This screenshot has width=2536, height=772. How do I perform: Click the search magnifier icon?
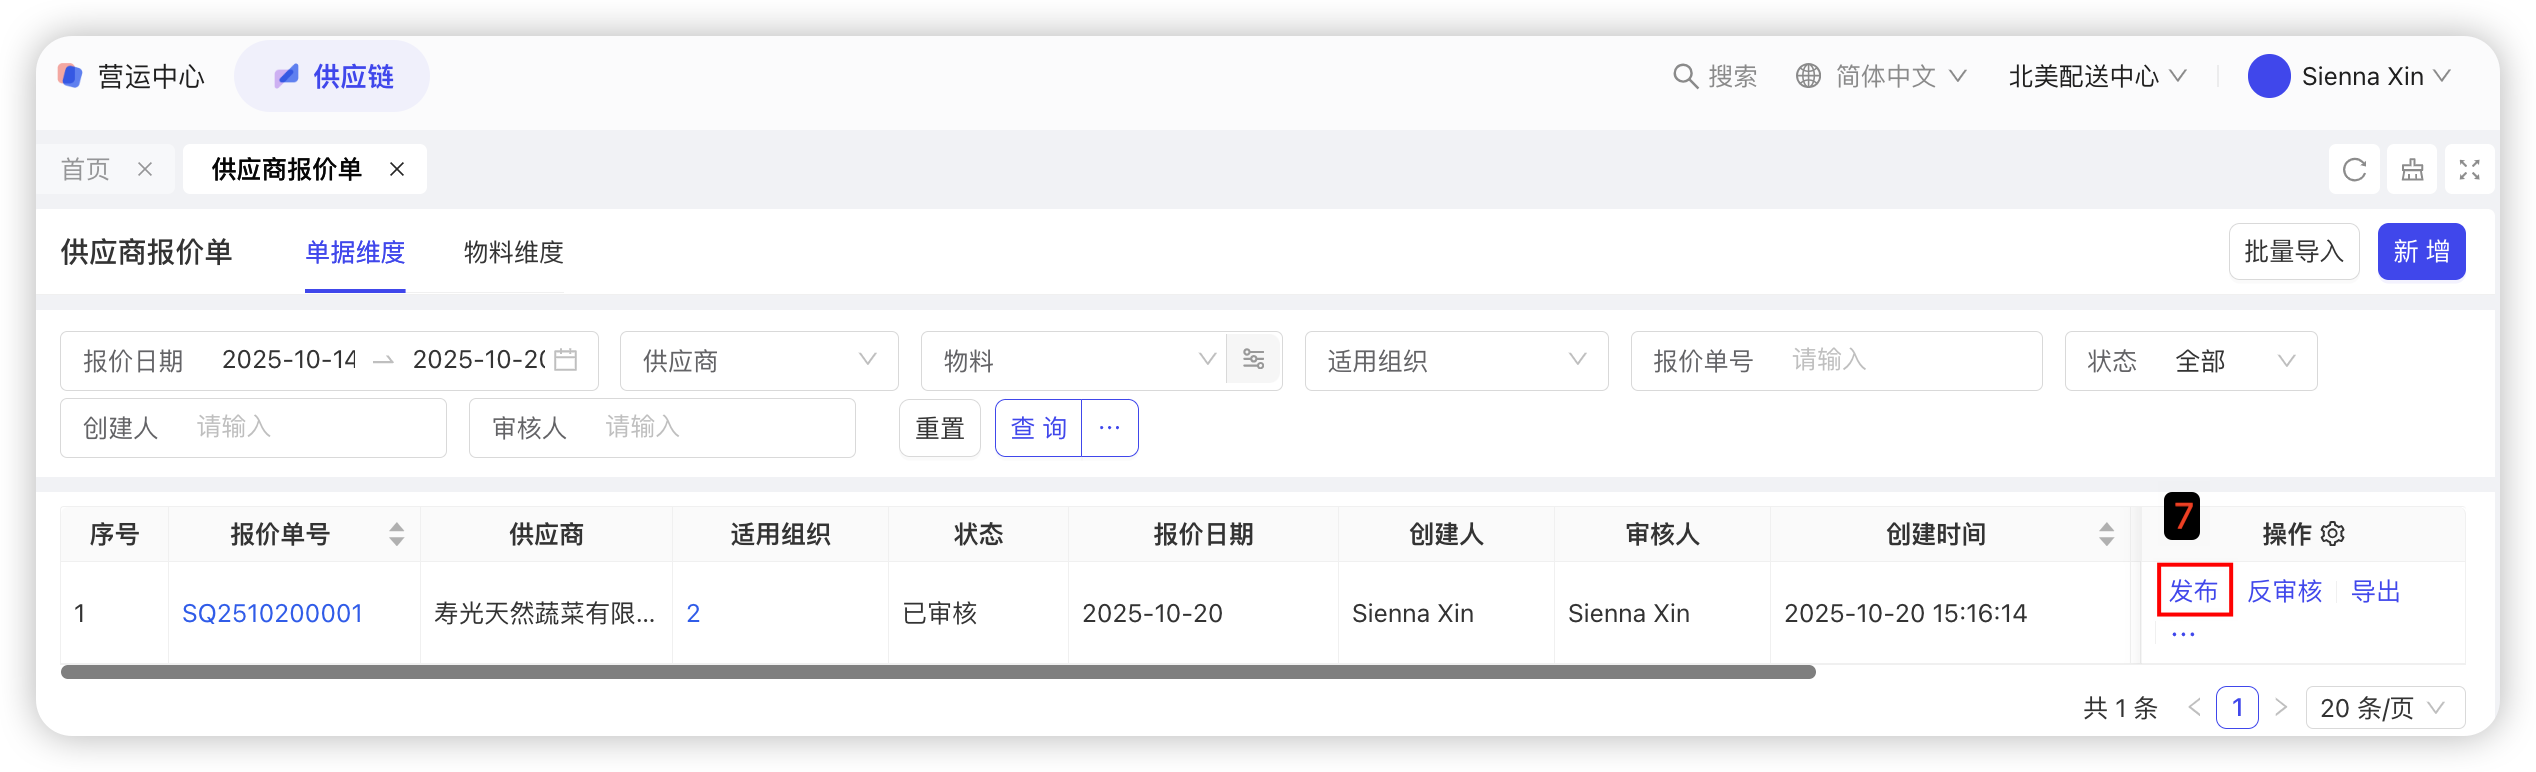[x=1685, y=76]
